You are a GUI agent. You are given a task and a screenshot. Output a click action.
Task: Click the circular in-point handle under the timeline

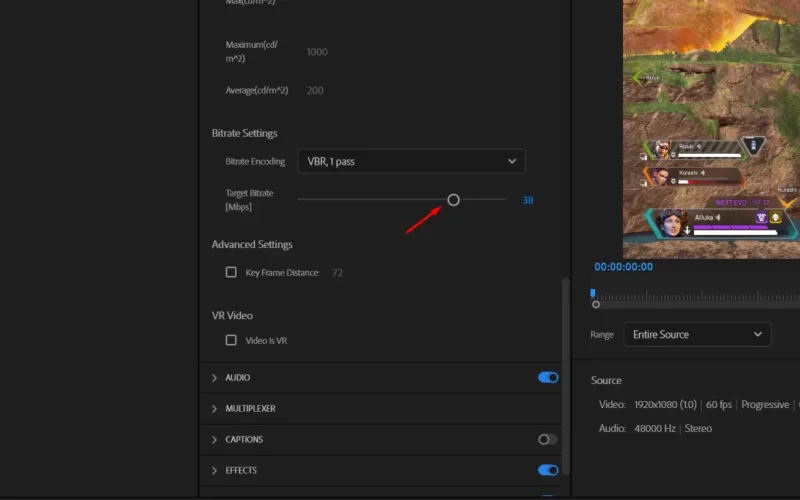[x=595, y=305]
